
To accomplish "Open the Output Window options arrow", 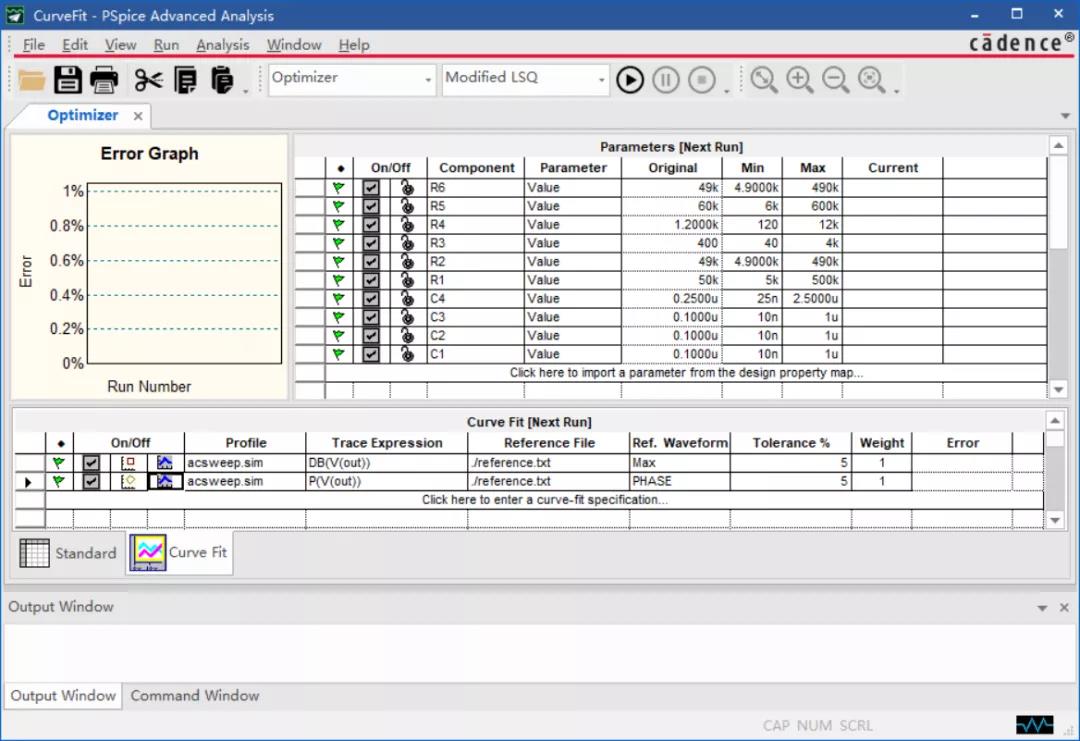I will (1042, 608).
